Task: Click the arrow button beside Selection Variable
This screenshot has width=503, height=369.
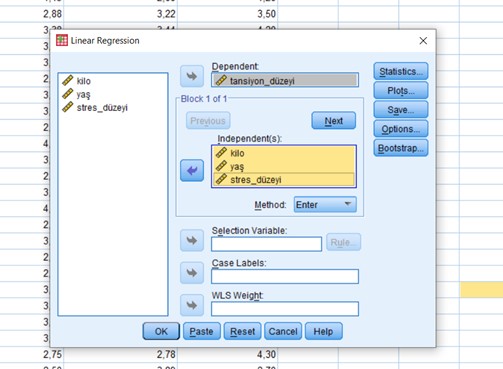Action: click(192, 240)
